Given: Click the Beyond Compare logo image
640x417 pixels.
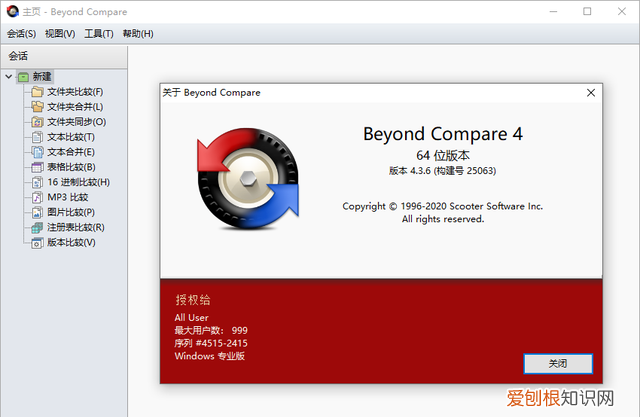Looking at the screenshot, I should pyautogui.click(x=248, y=178).
